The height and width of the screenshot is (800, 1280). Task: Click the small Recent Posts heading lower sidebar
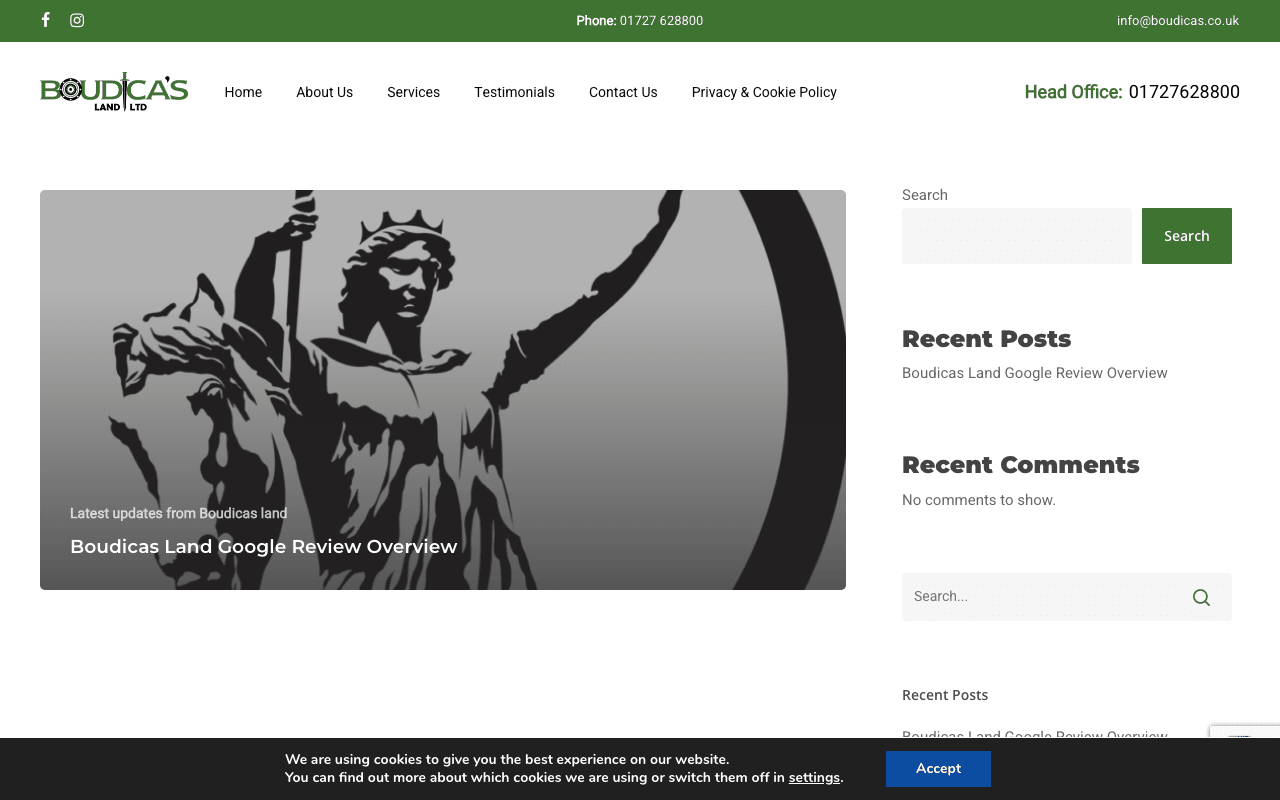[x=945, y=695]
